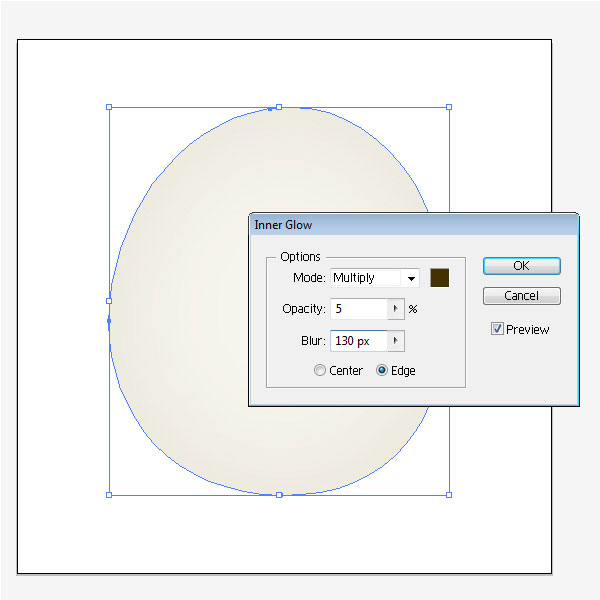This screenshot has height=600, width=600.
Task: Click the bottom-left bounding box handle
Action: coord(109,495)
